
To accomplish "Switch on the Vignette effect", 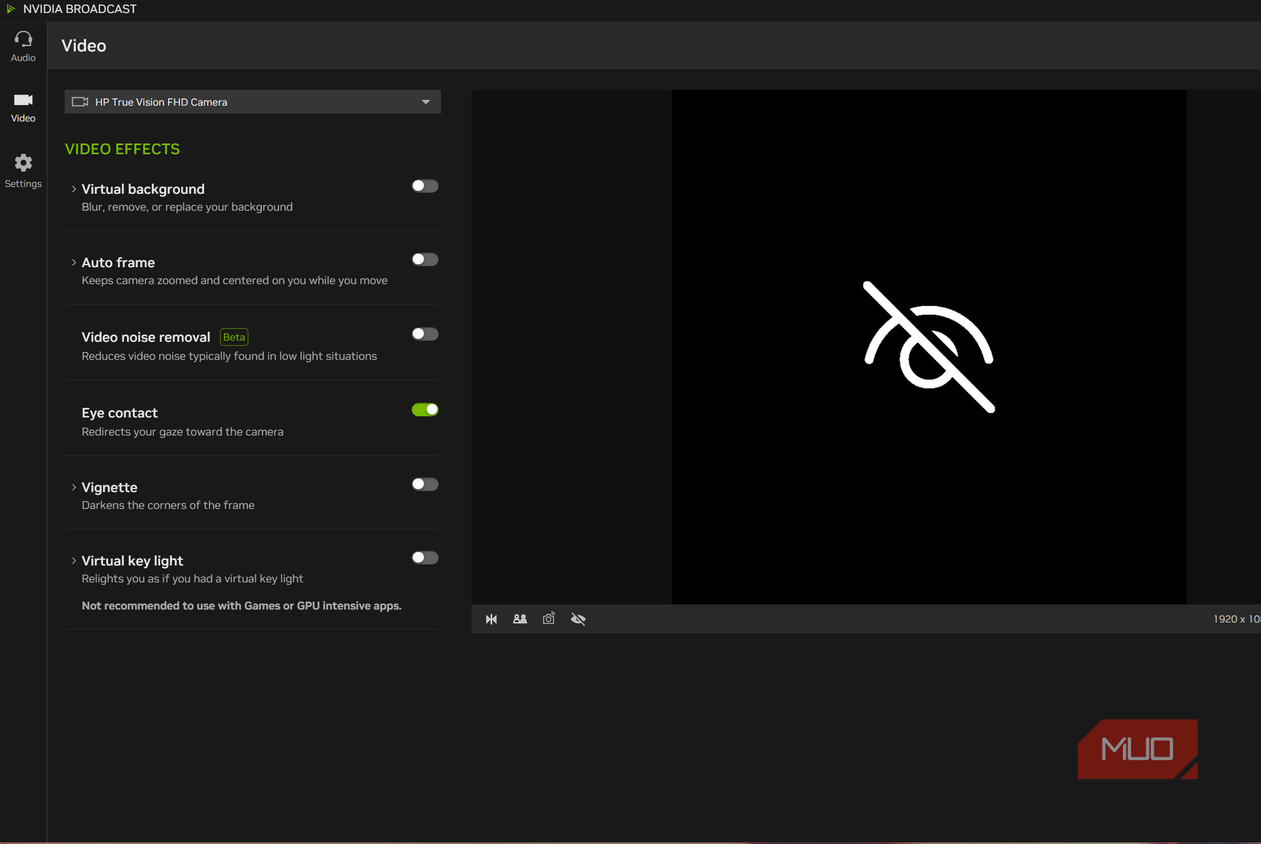I will [425, 485].
